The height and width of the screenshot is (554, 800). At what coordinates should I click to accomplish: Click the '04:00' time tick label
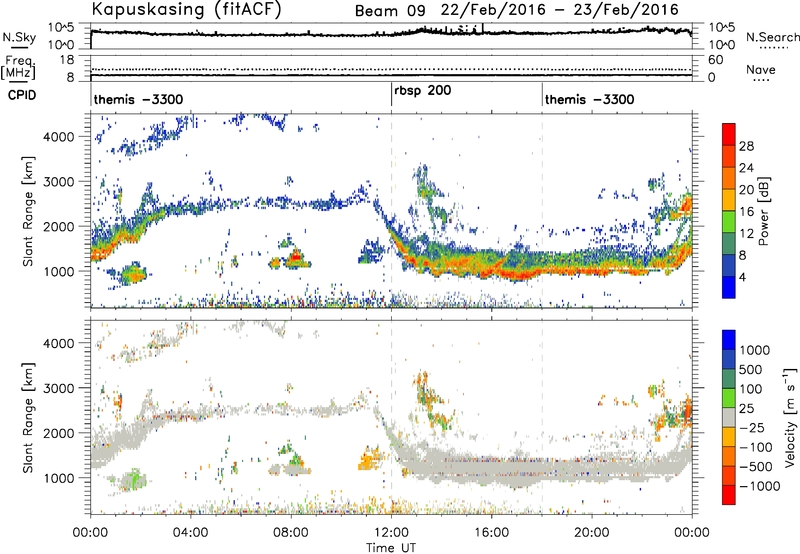pyautogui.click(x=190, y=533)
